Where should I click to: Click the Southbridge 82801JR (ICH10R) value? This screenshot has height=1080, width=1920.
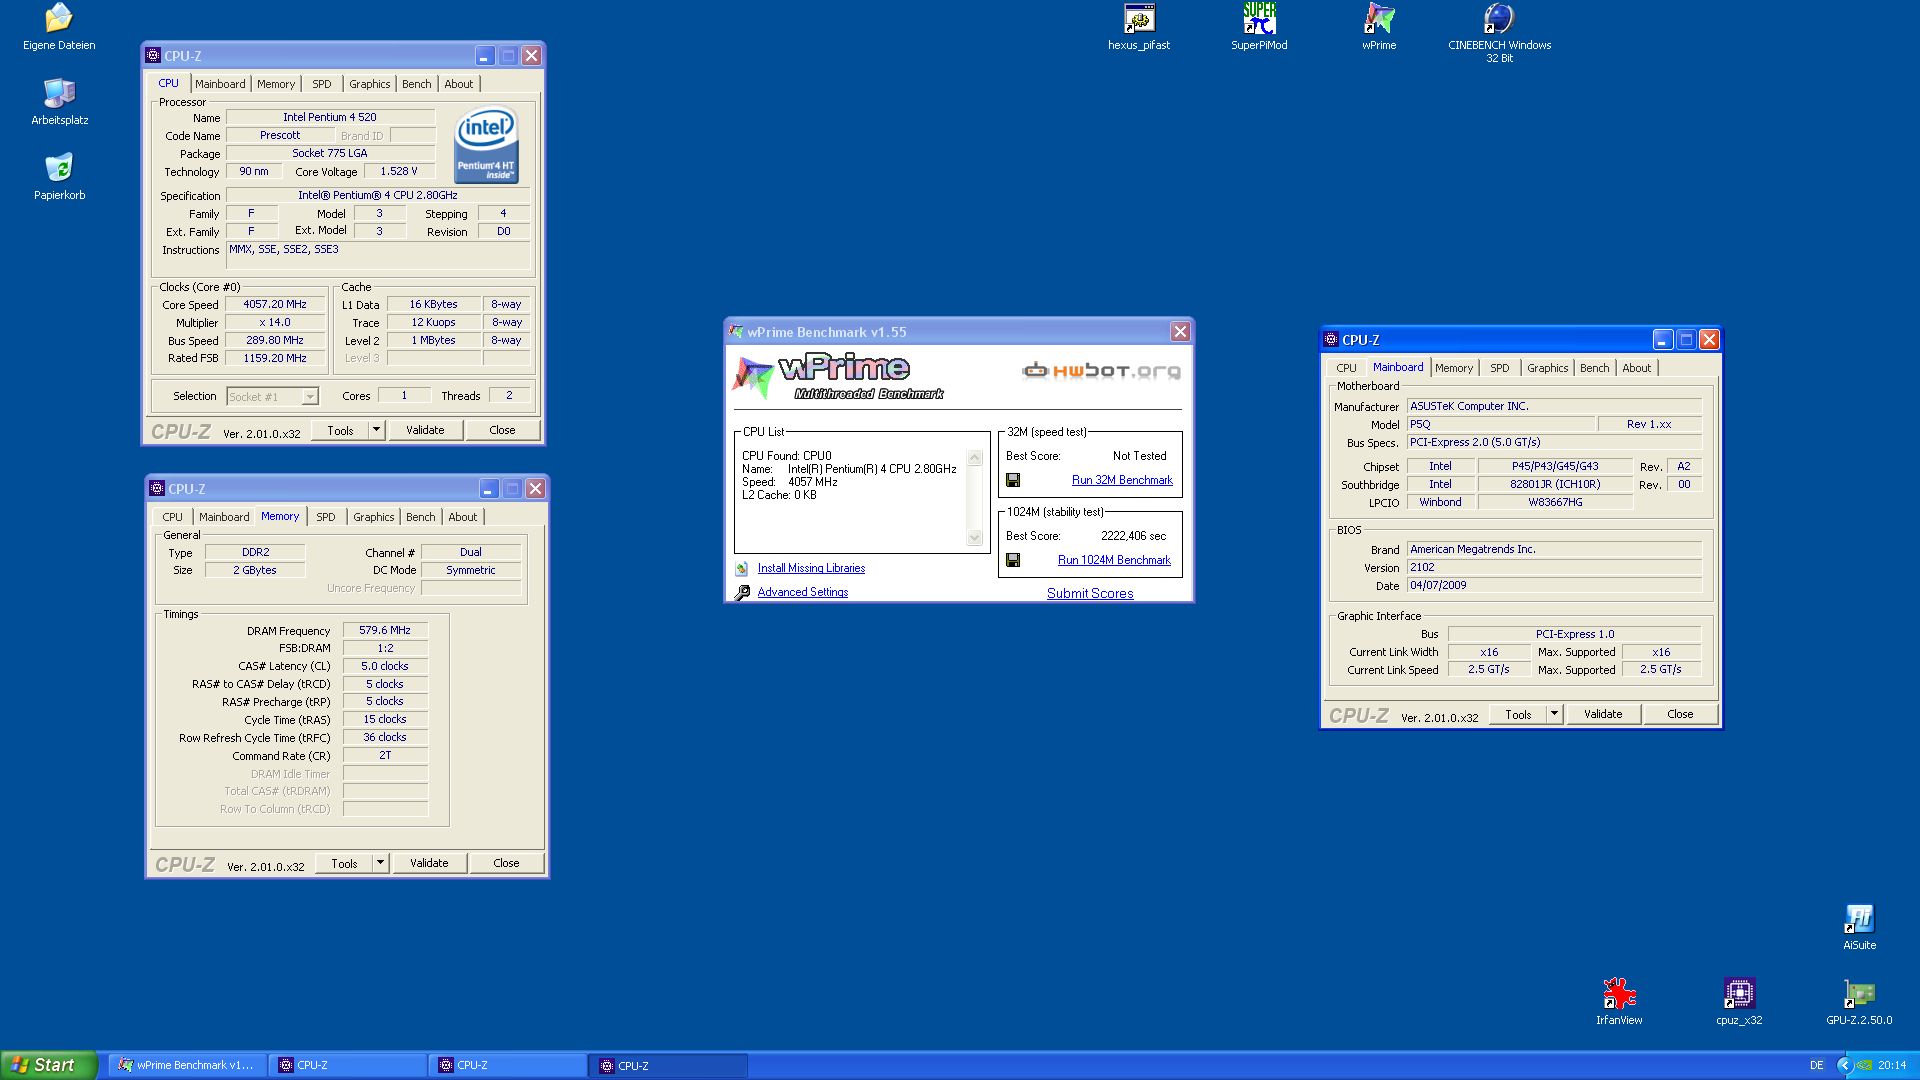(1555, 484)
